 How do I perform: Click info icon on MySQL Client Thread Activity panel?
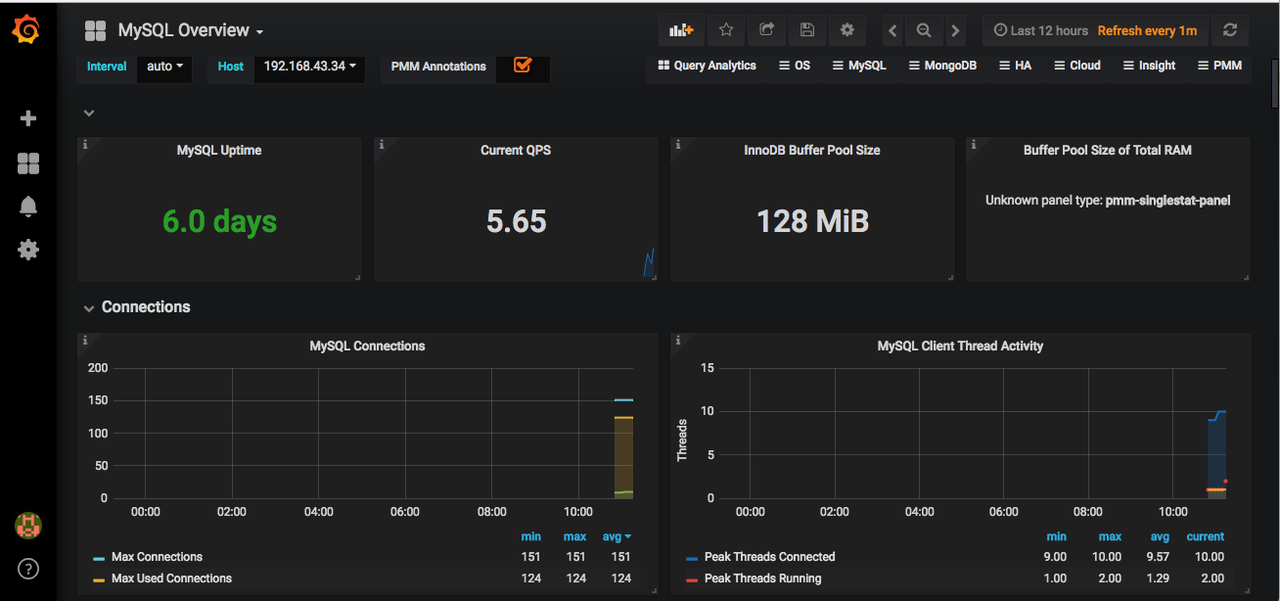pyautogui.click(x=678, y=340)
